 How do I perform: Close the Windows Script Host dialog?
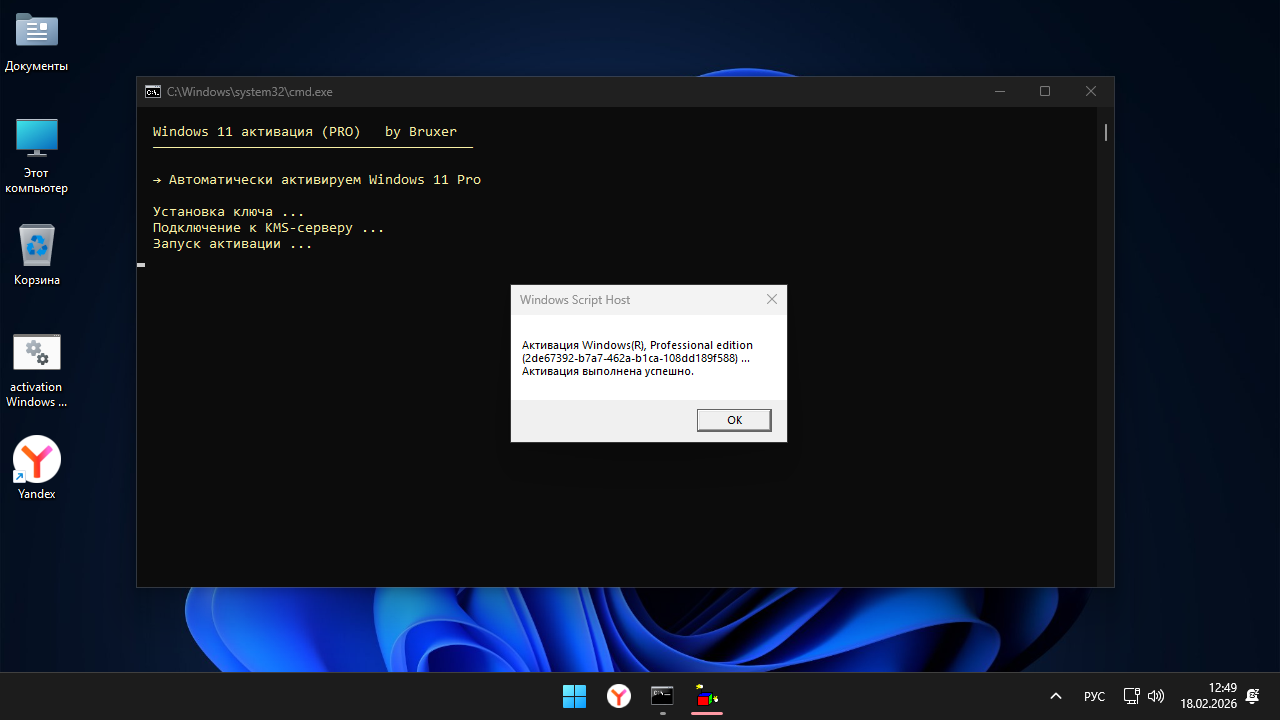[771, 299]
